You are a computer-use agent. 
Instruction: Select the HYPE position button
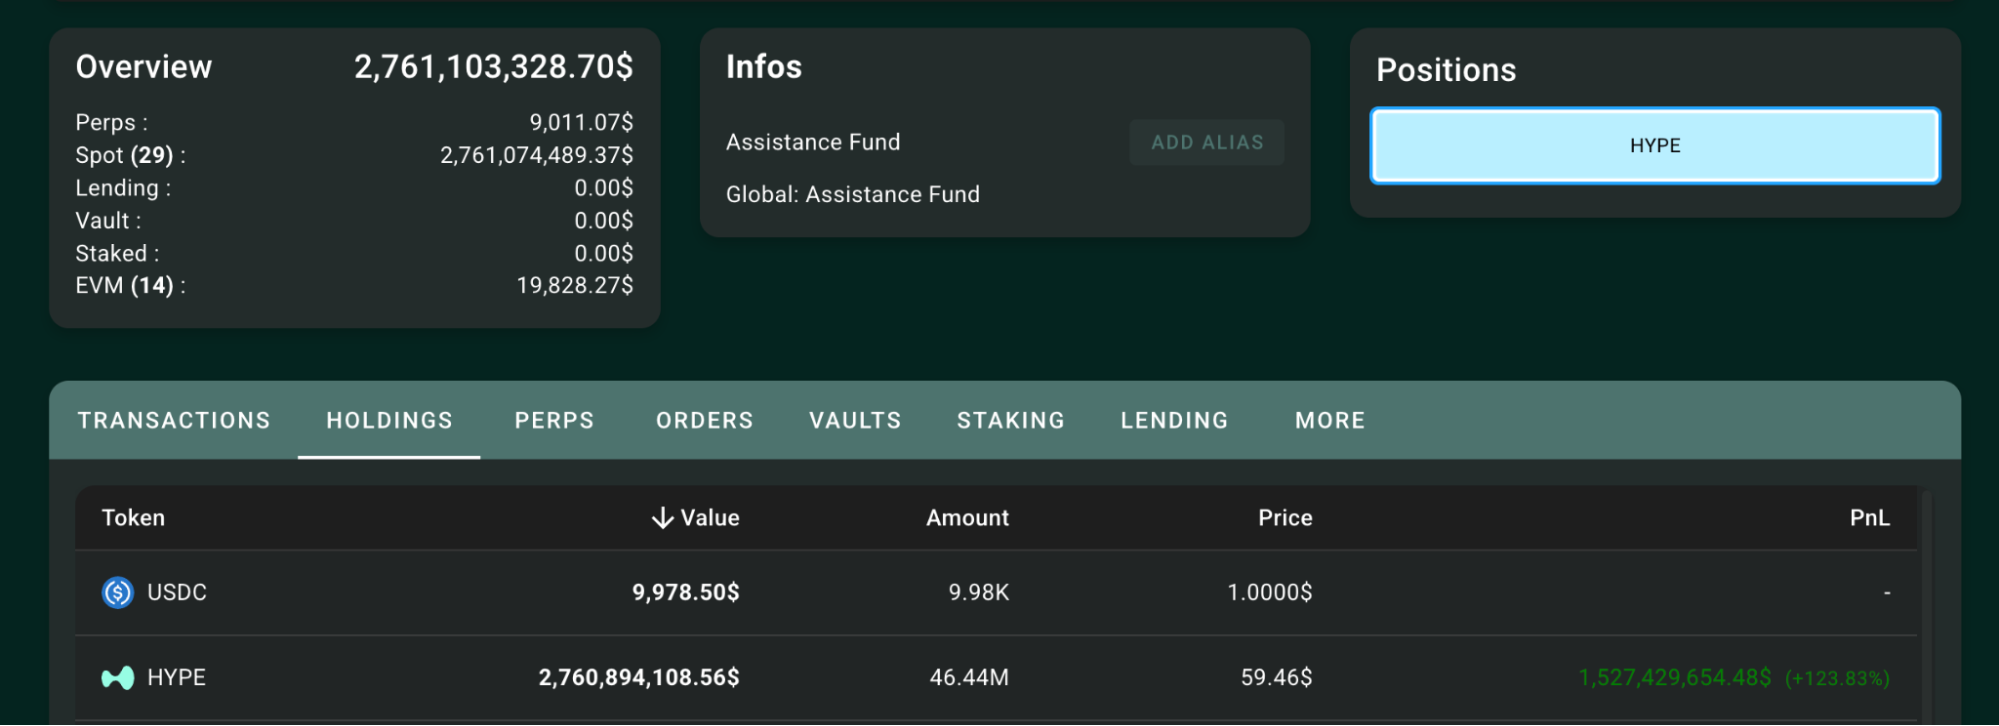[x=1655, y=146]
